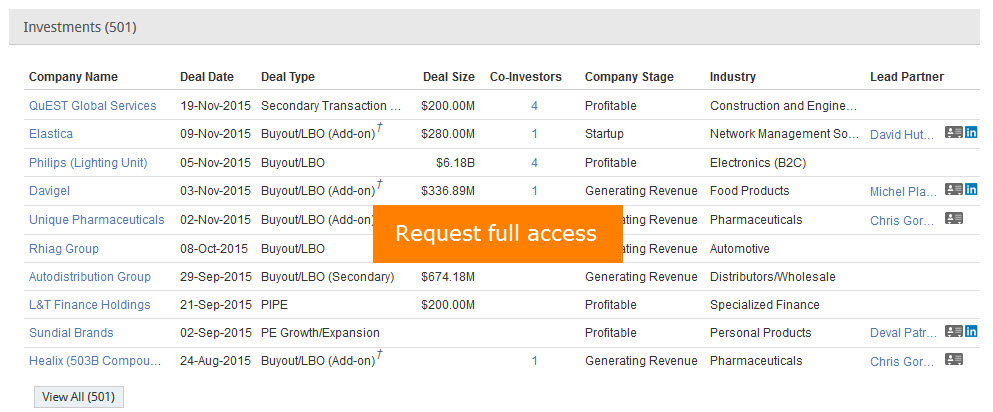
Task: Click the $280.00M deal size cell
Action: coord(448,134)
